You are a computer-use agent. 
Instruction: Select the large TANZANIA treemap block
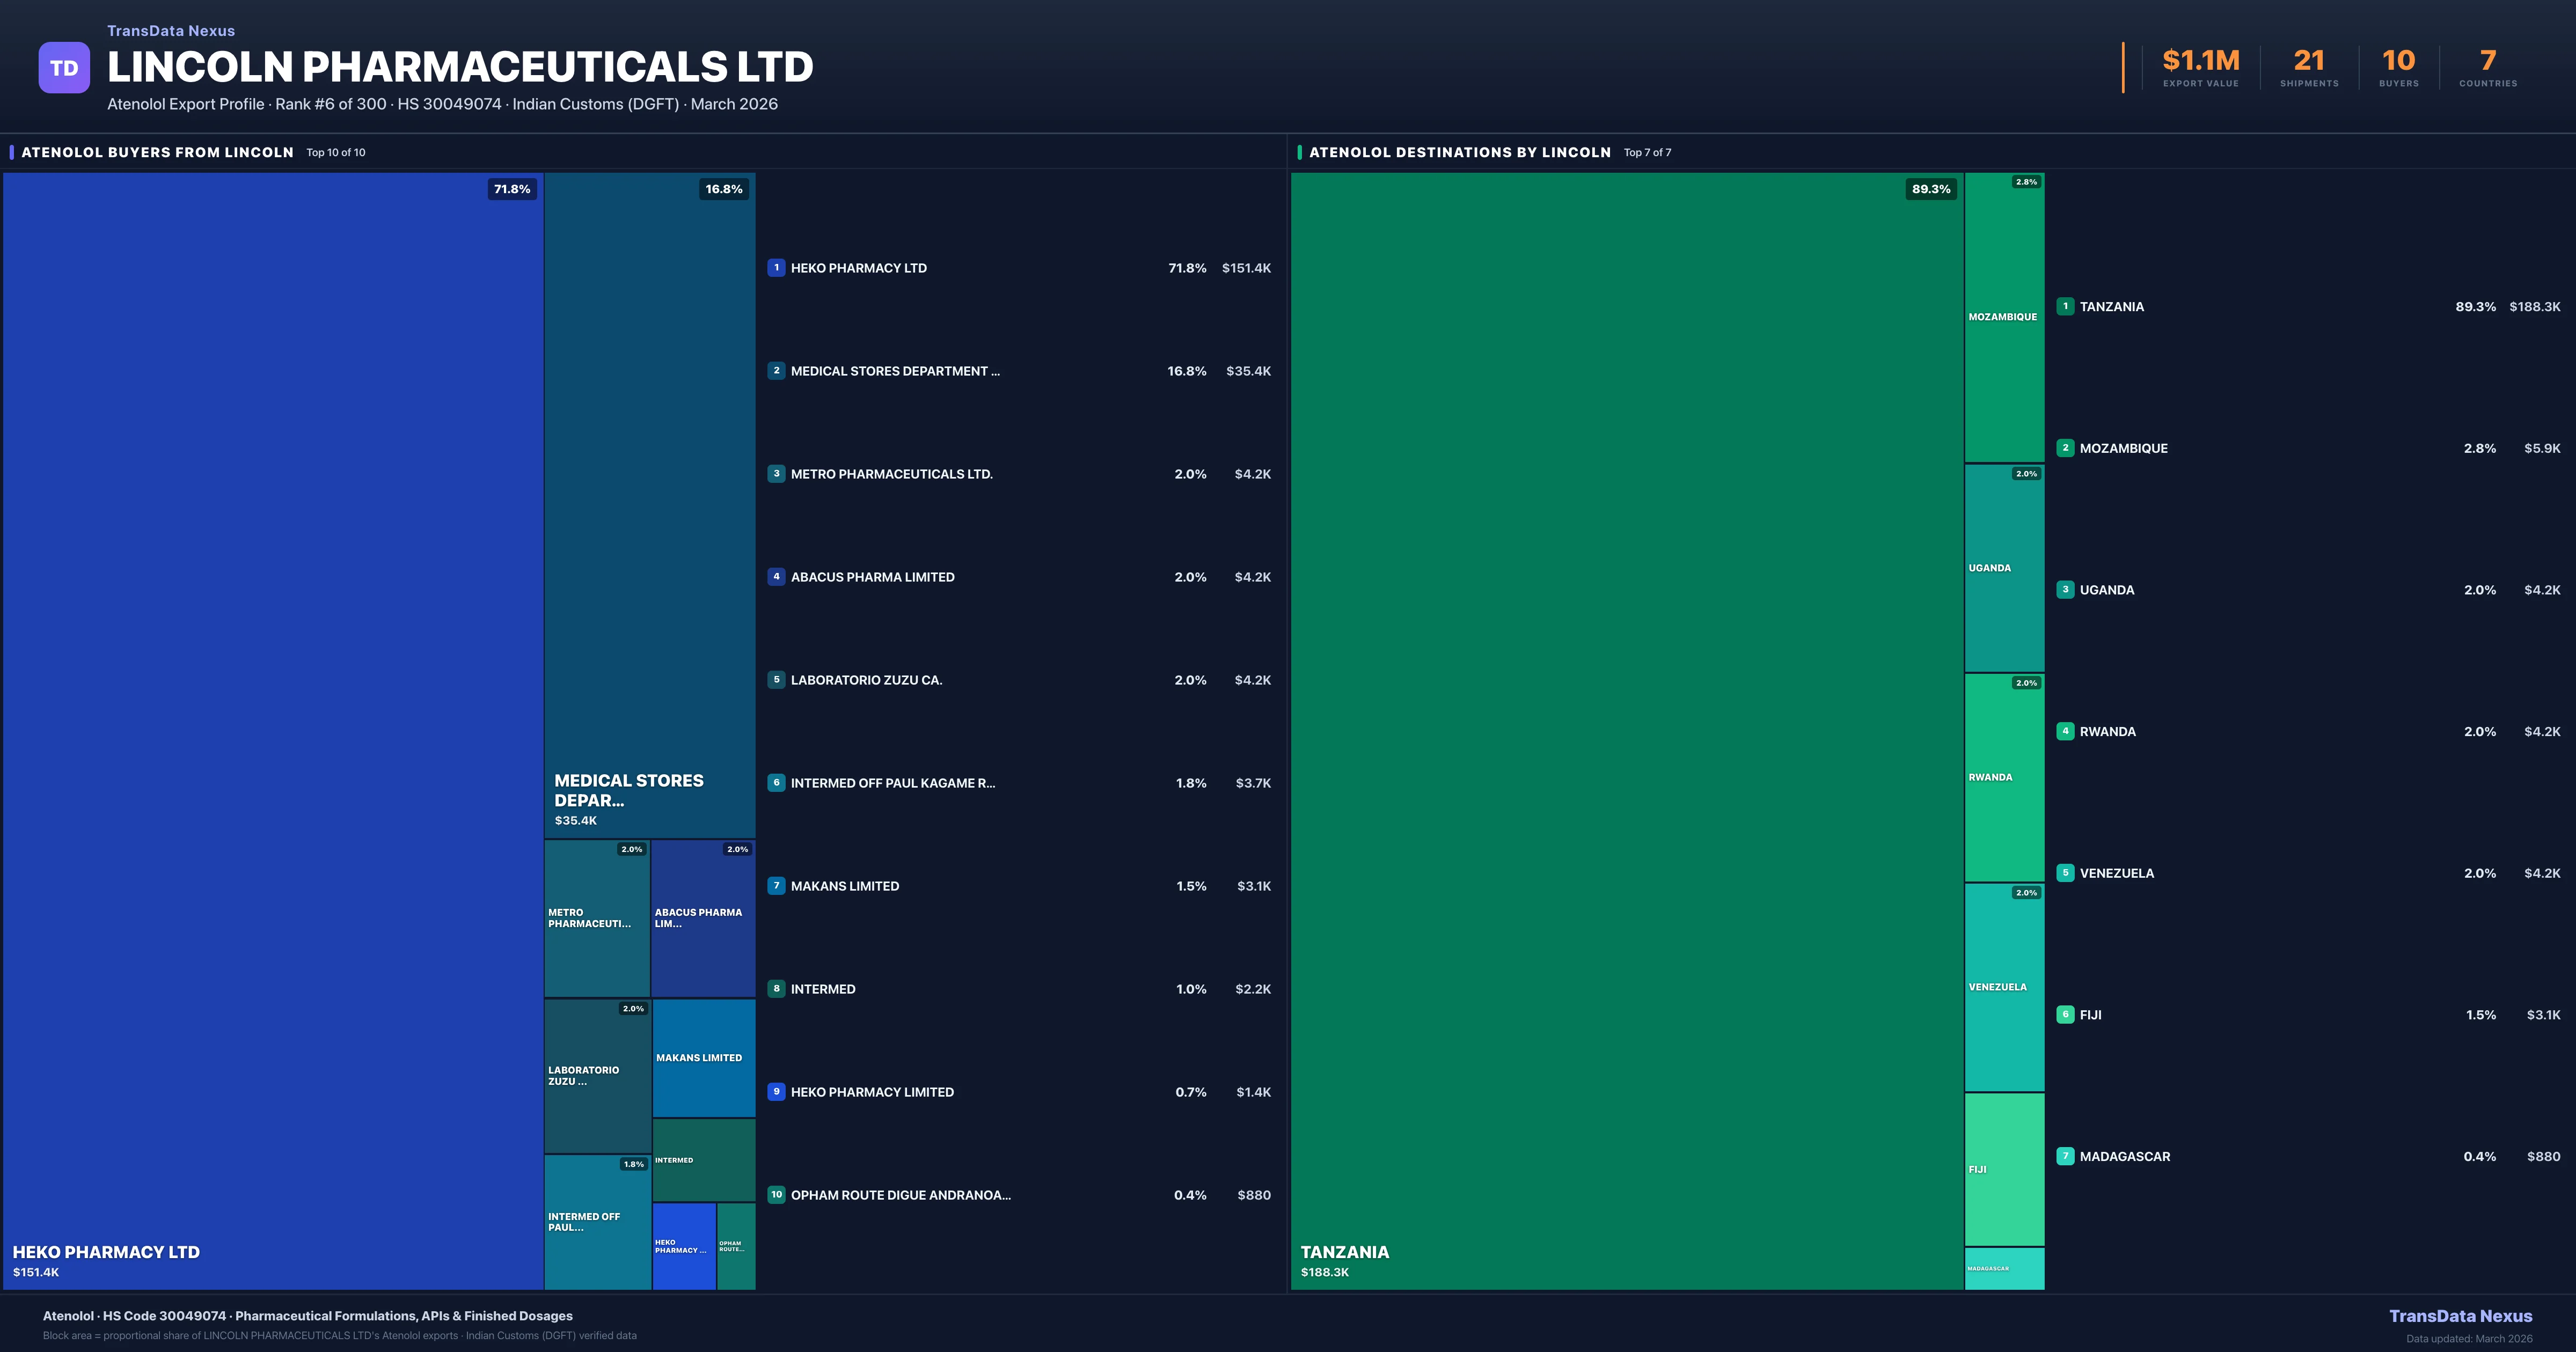coord(1627,730)
